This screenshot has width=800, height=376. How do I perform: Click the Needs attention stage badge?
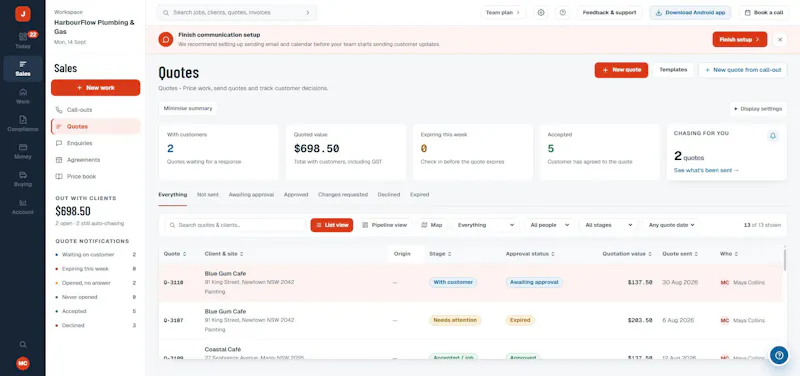coord(455,320)
